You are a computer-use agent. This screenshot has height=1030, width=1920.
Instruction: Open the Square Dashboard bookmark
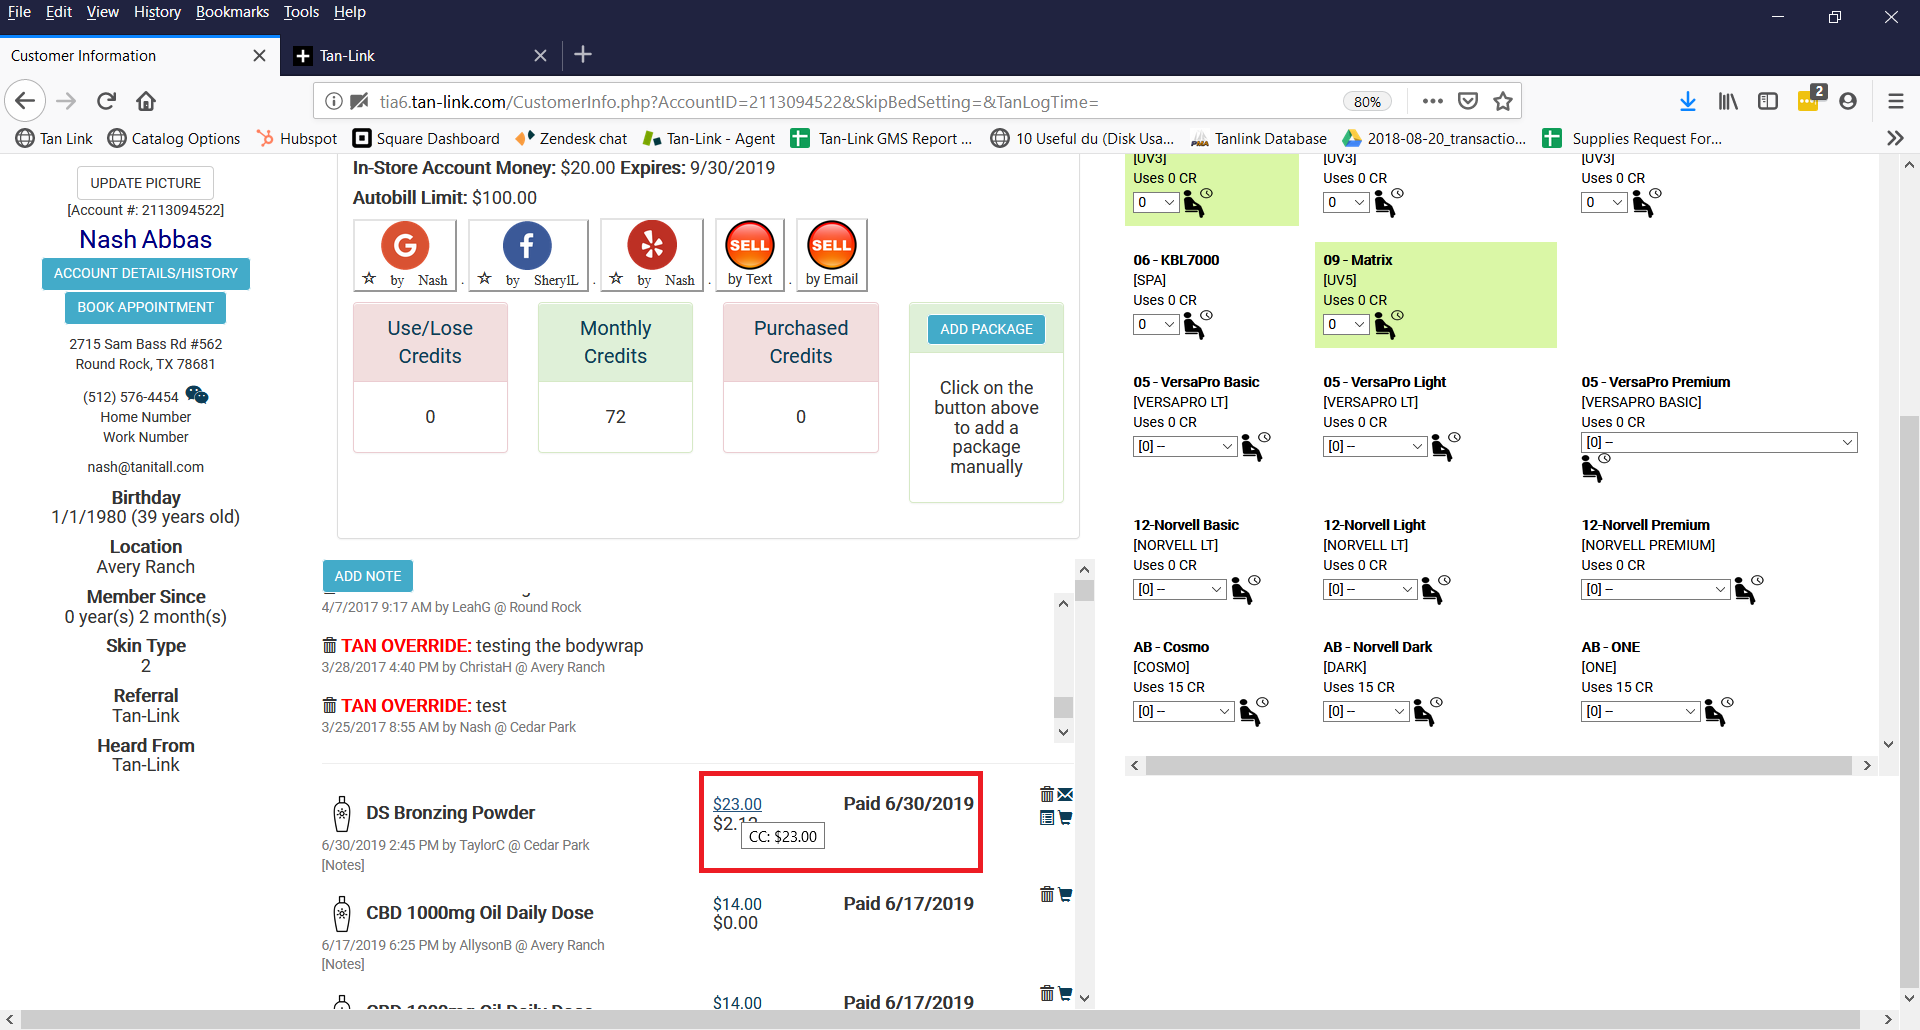[x=427, y=138]
